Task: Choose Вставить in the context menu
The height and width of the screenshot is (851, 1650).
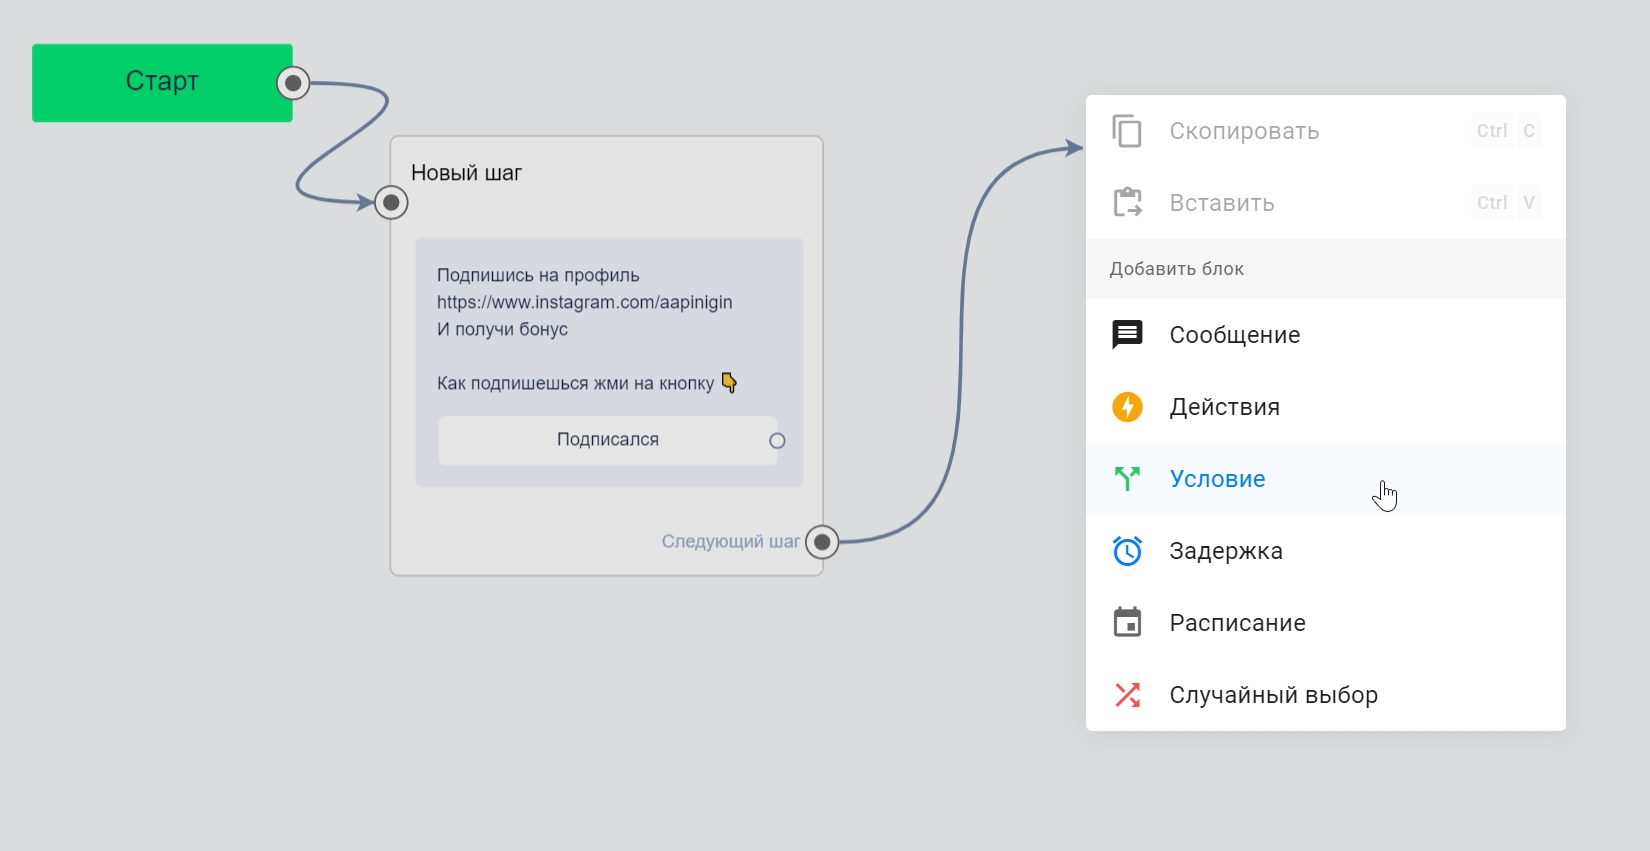Action: coord(1222,203)
